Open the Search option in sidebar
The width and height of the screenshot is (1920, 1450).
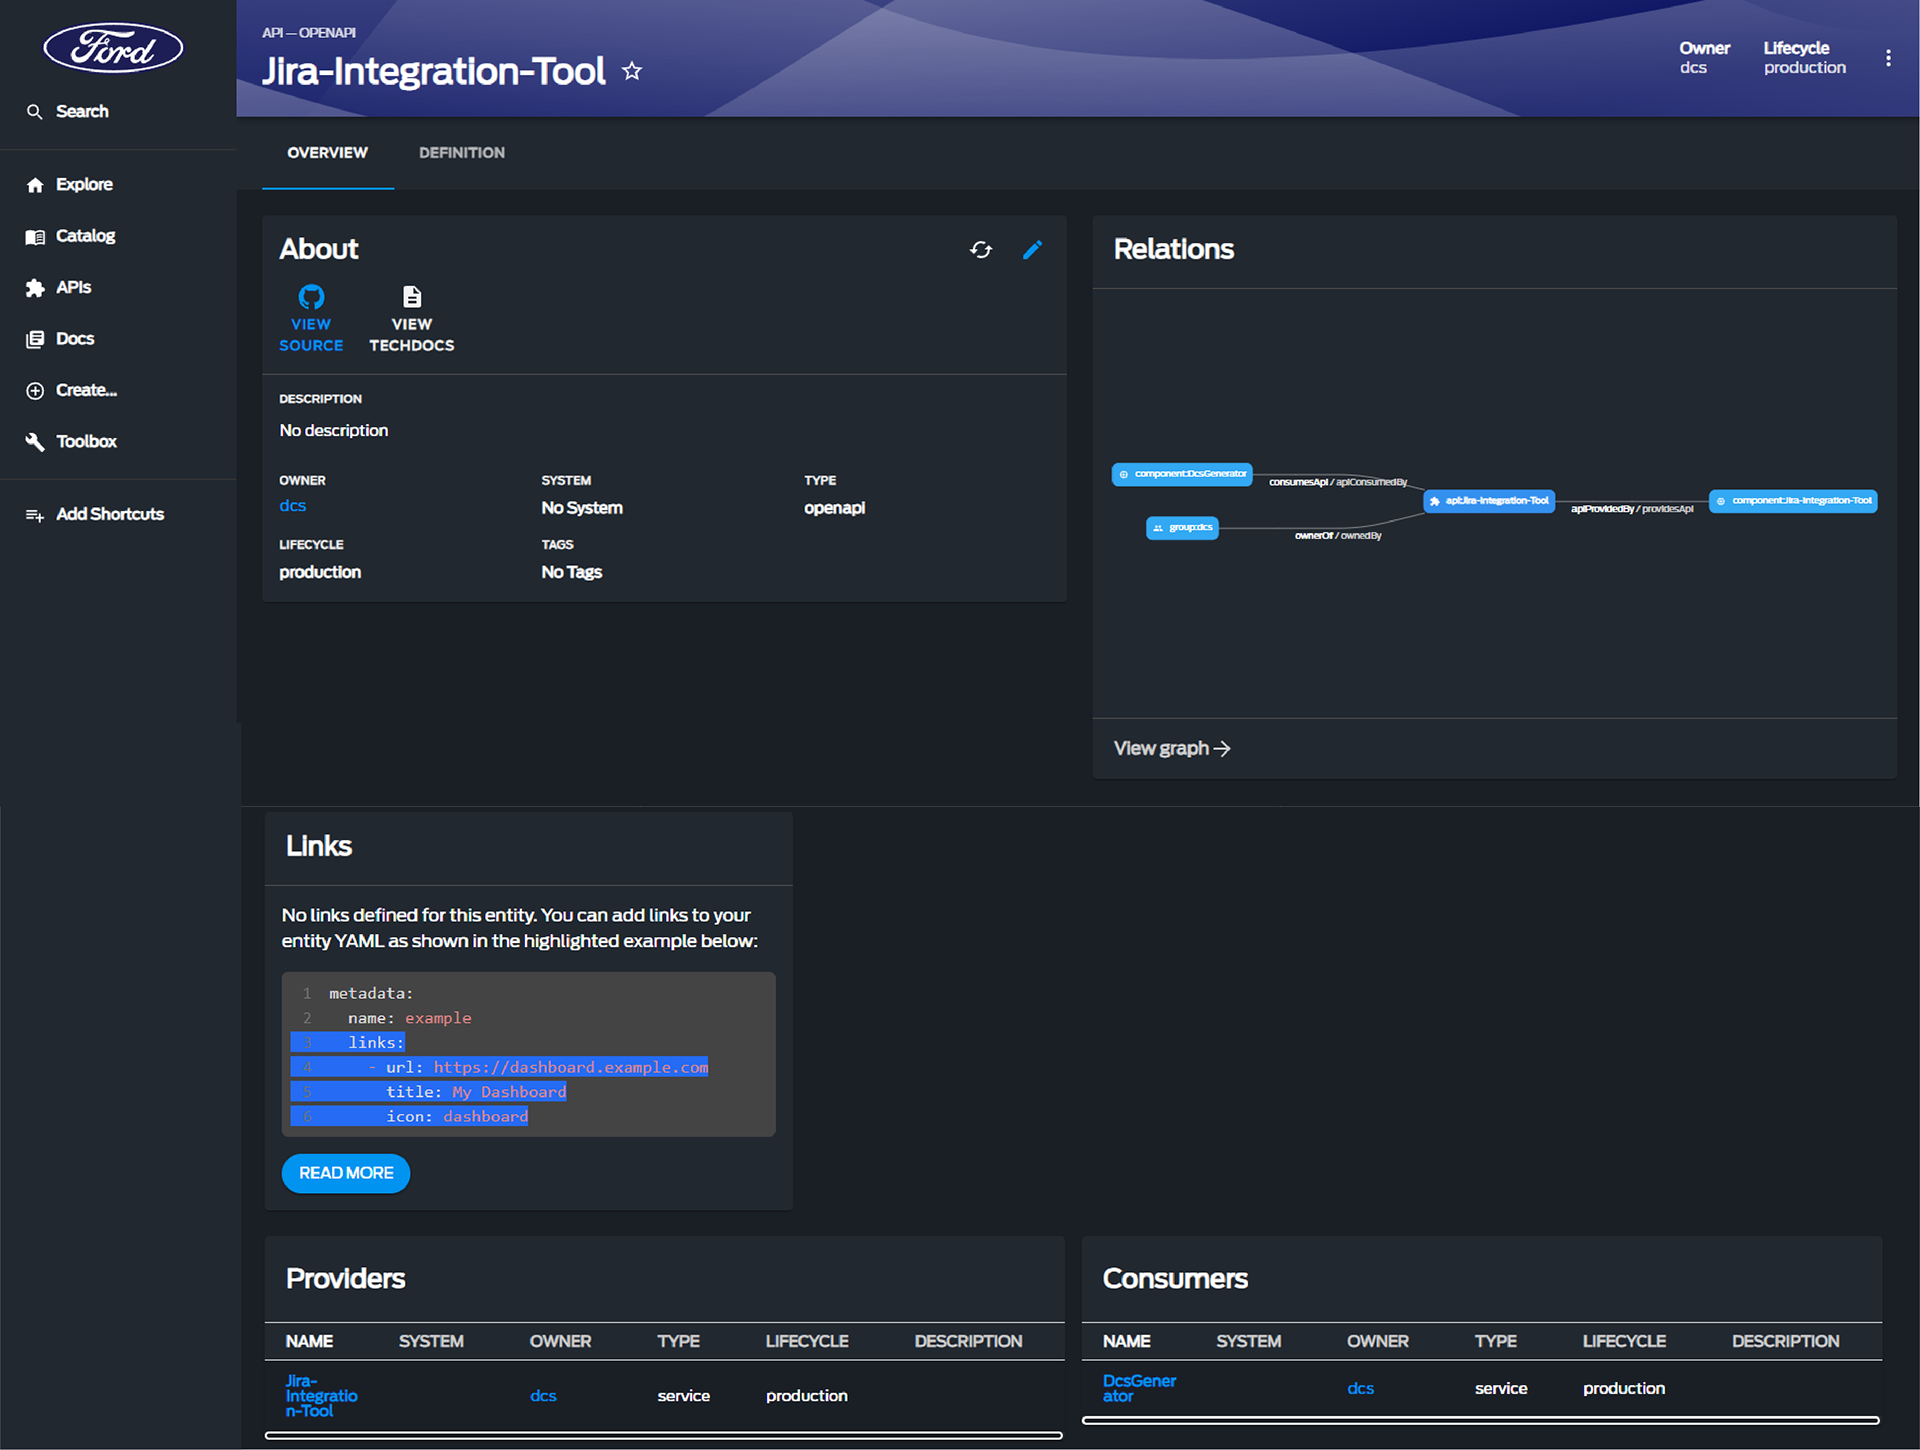[68, 111]
